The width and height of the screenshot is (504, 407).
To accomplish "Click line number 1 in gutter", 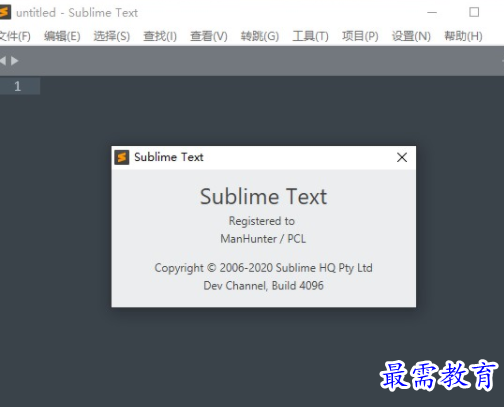I will pyautogui.click(x=18, y=86).
